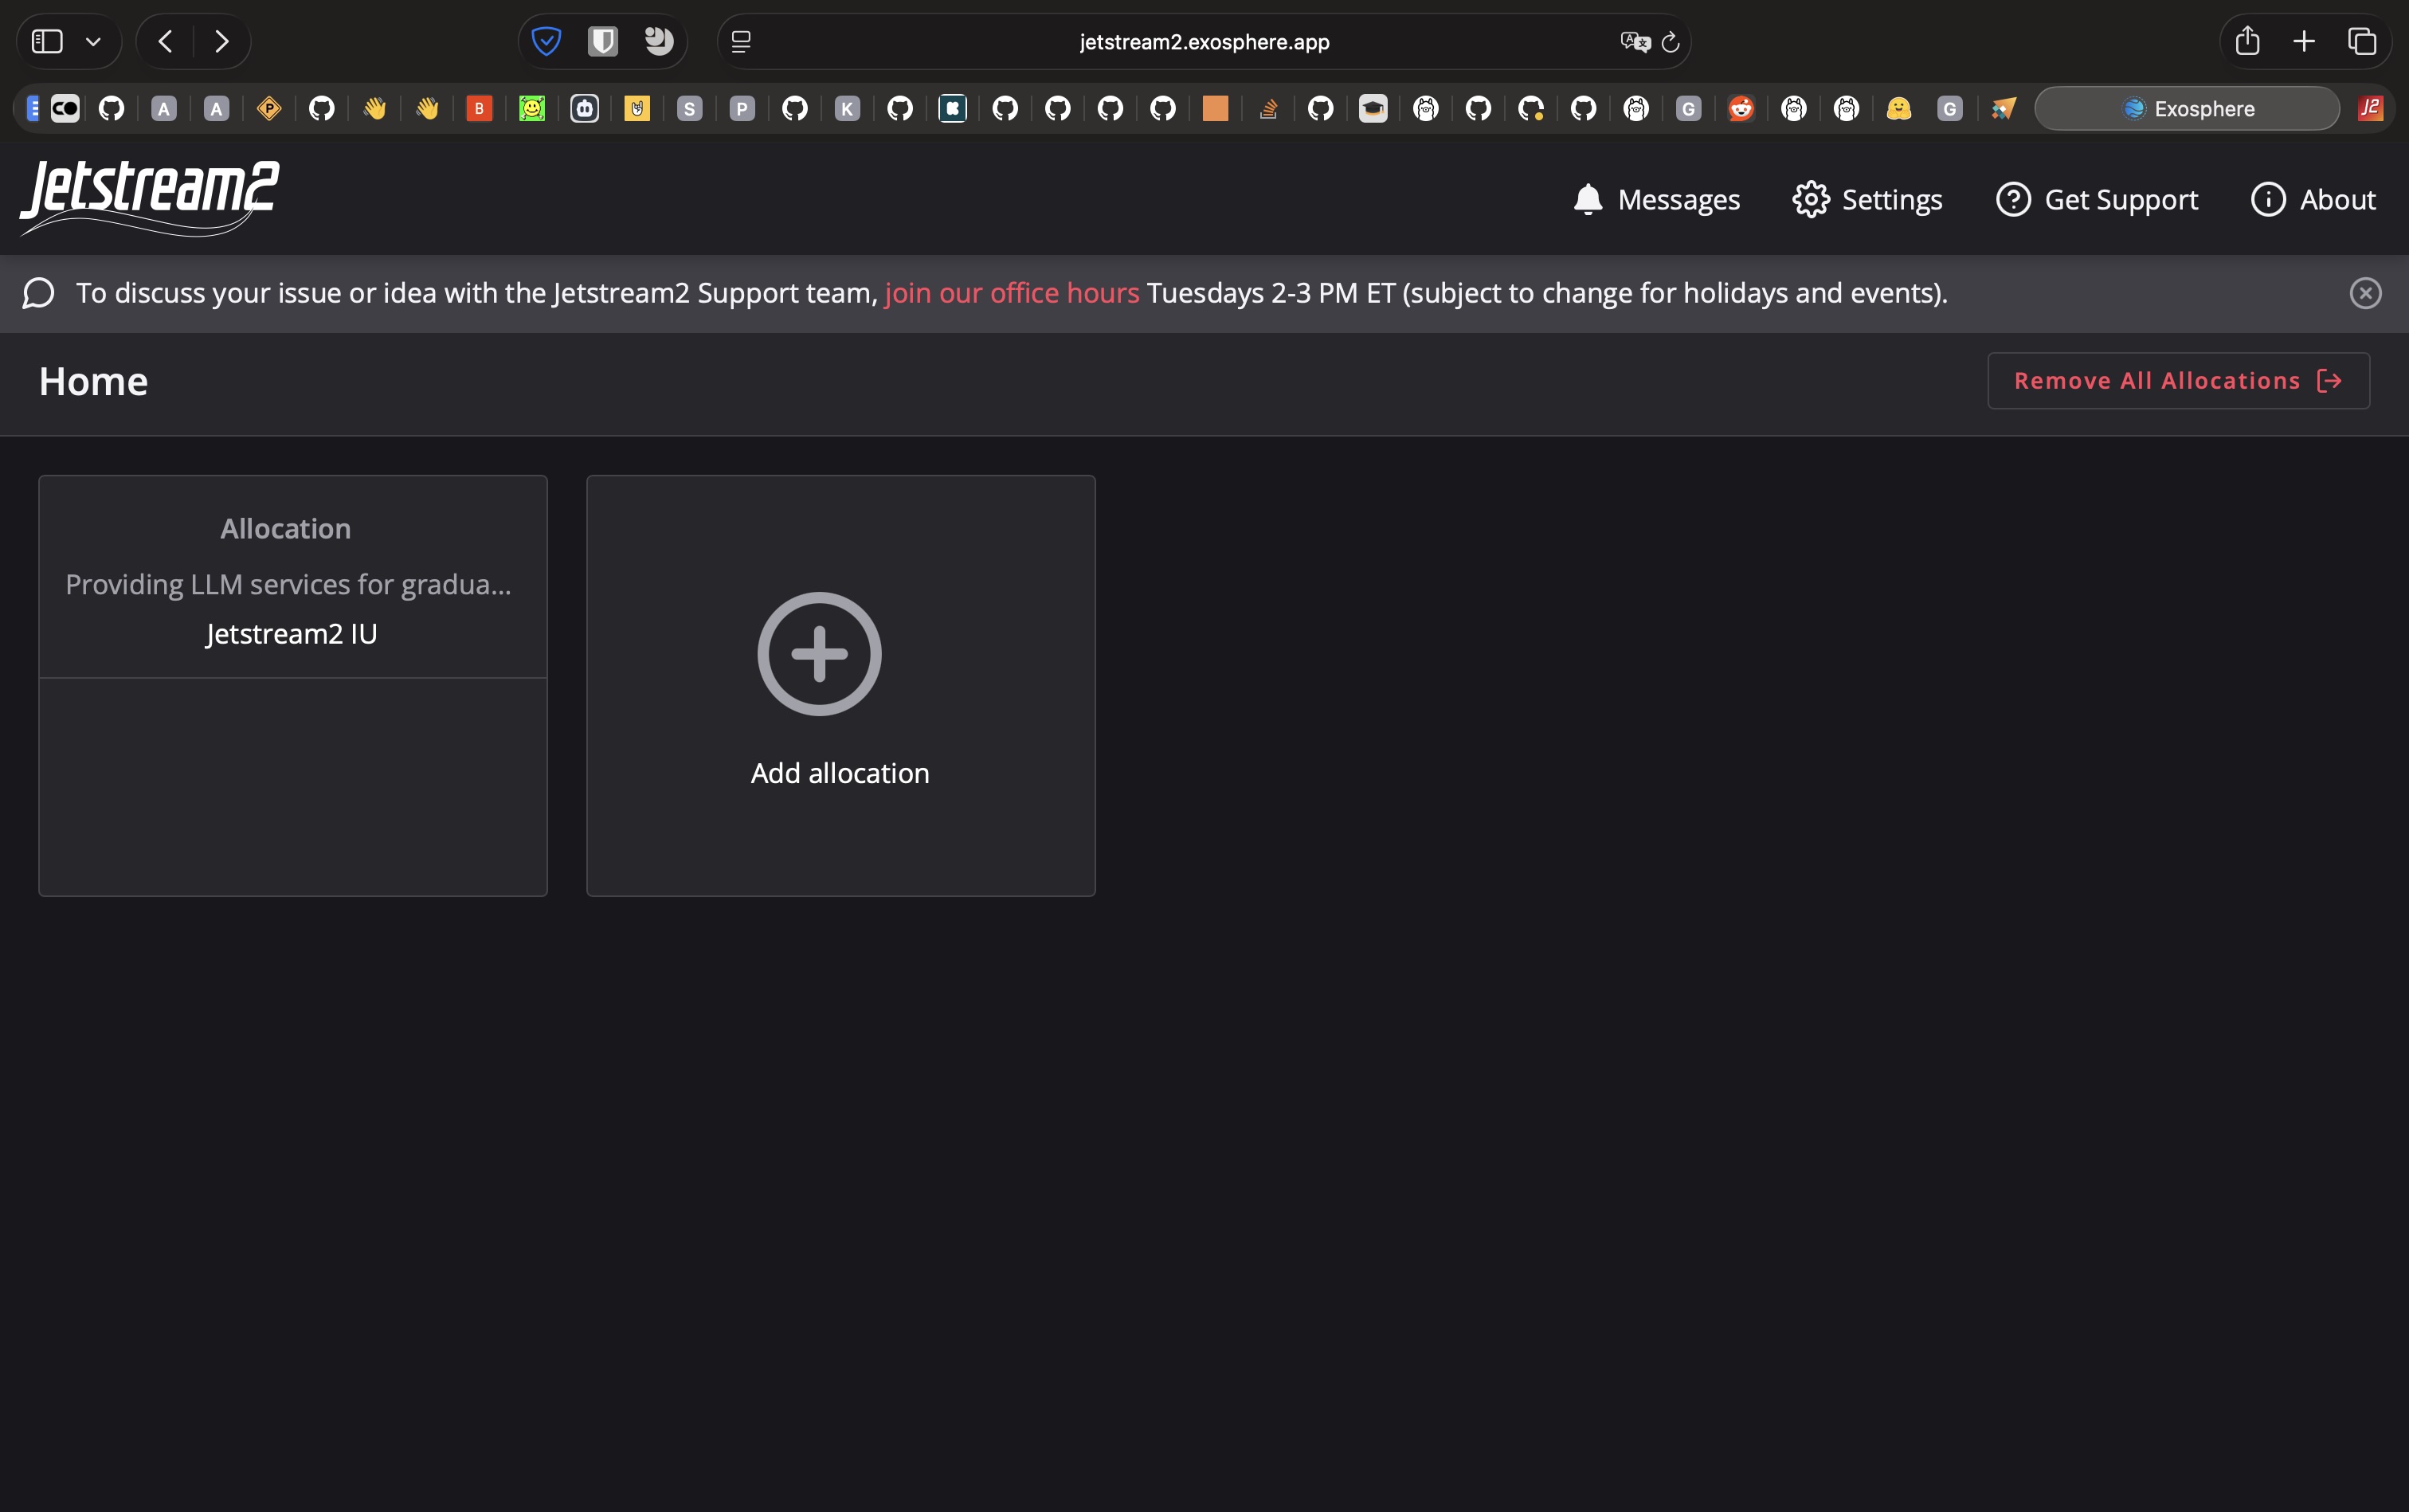This screenshot has width=2409, height=1512.
Task: Switch to the Stack Overflow pinned tab
Action: pyautogui.click(x=1268, y=108)
